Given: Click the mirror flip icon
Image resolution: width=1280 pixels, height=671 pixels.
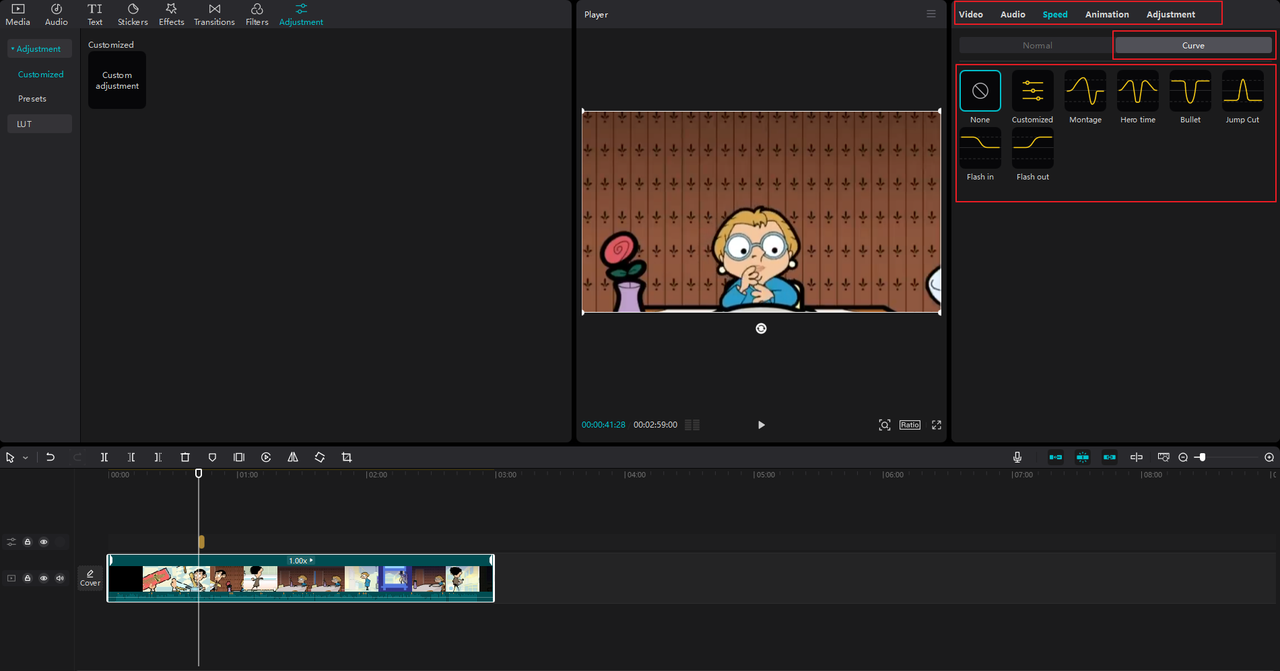Looking at the screenshot, I should point(293,457).
